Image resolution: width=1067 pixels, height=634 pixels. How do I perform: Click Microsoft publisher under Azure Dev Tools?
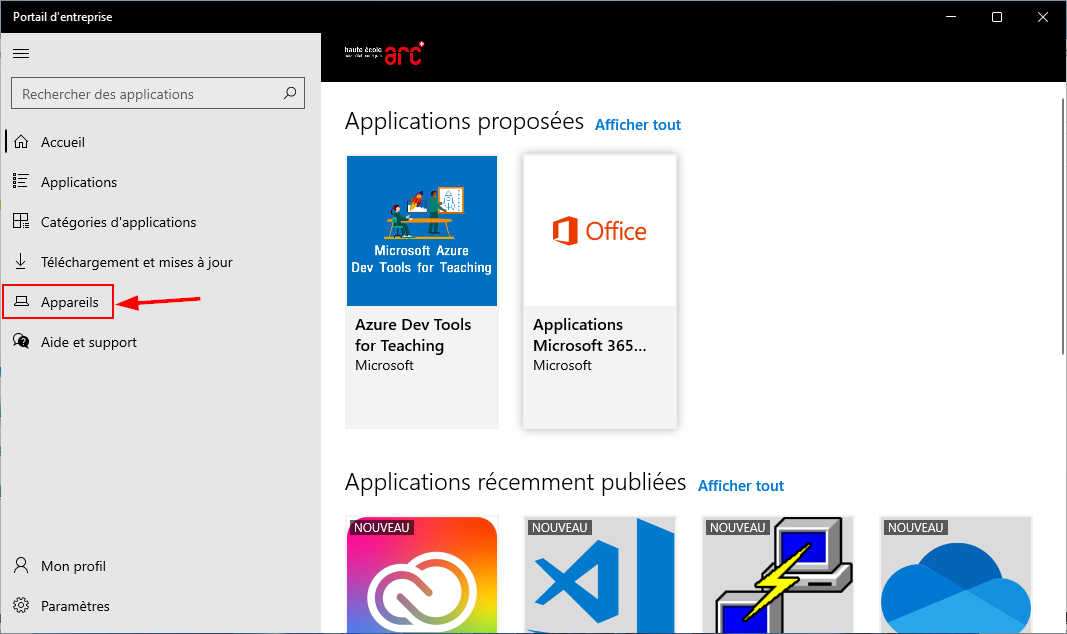click(x=384, y=365)
